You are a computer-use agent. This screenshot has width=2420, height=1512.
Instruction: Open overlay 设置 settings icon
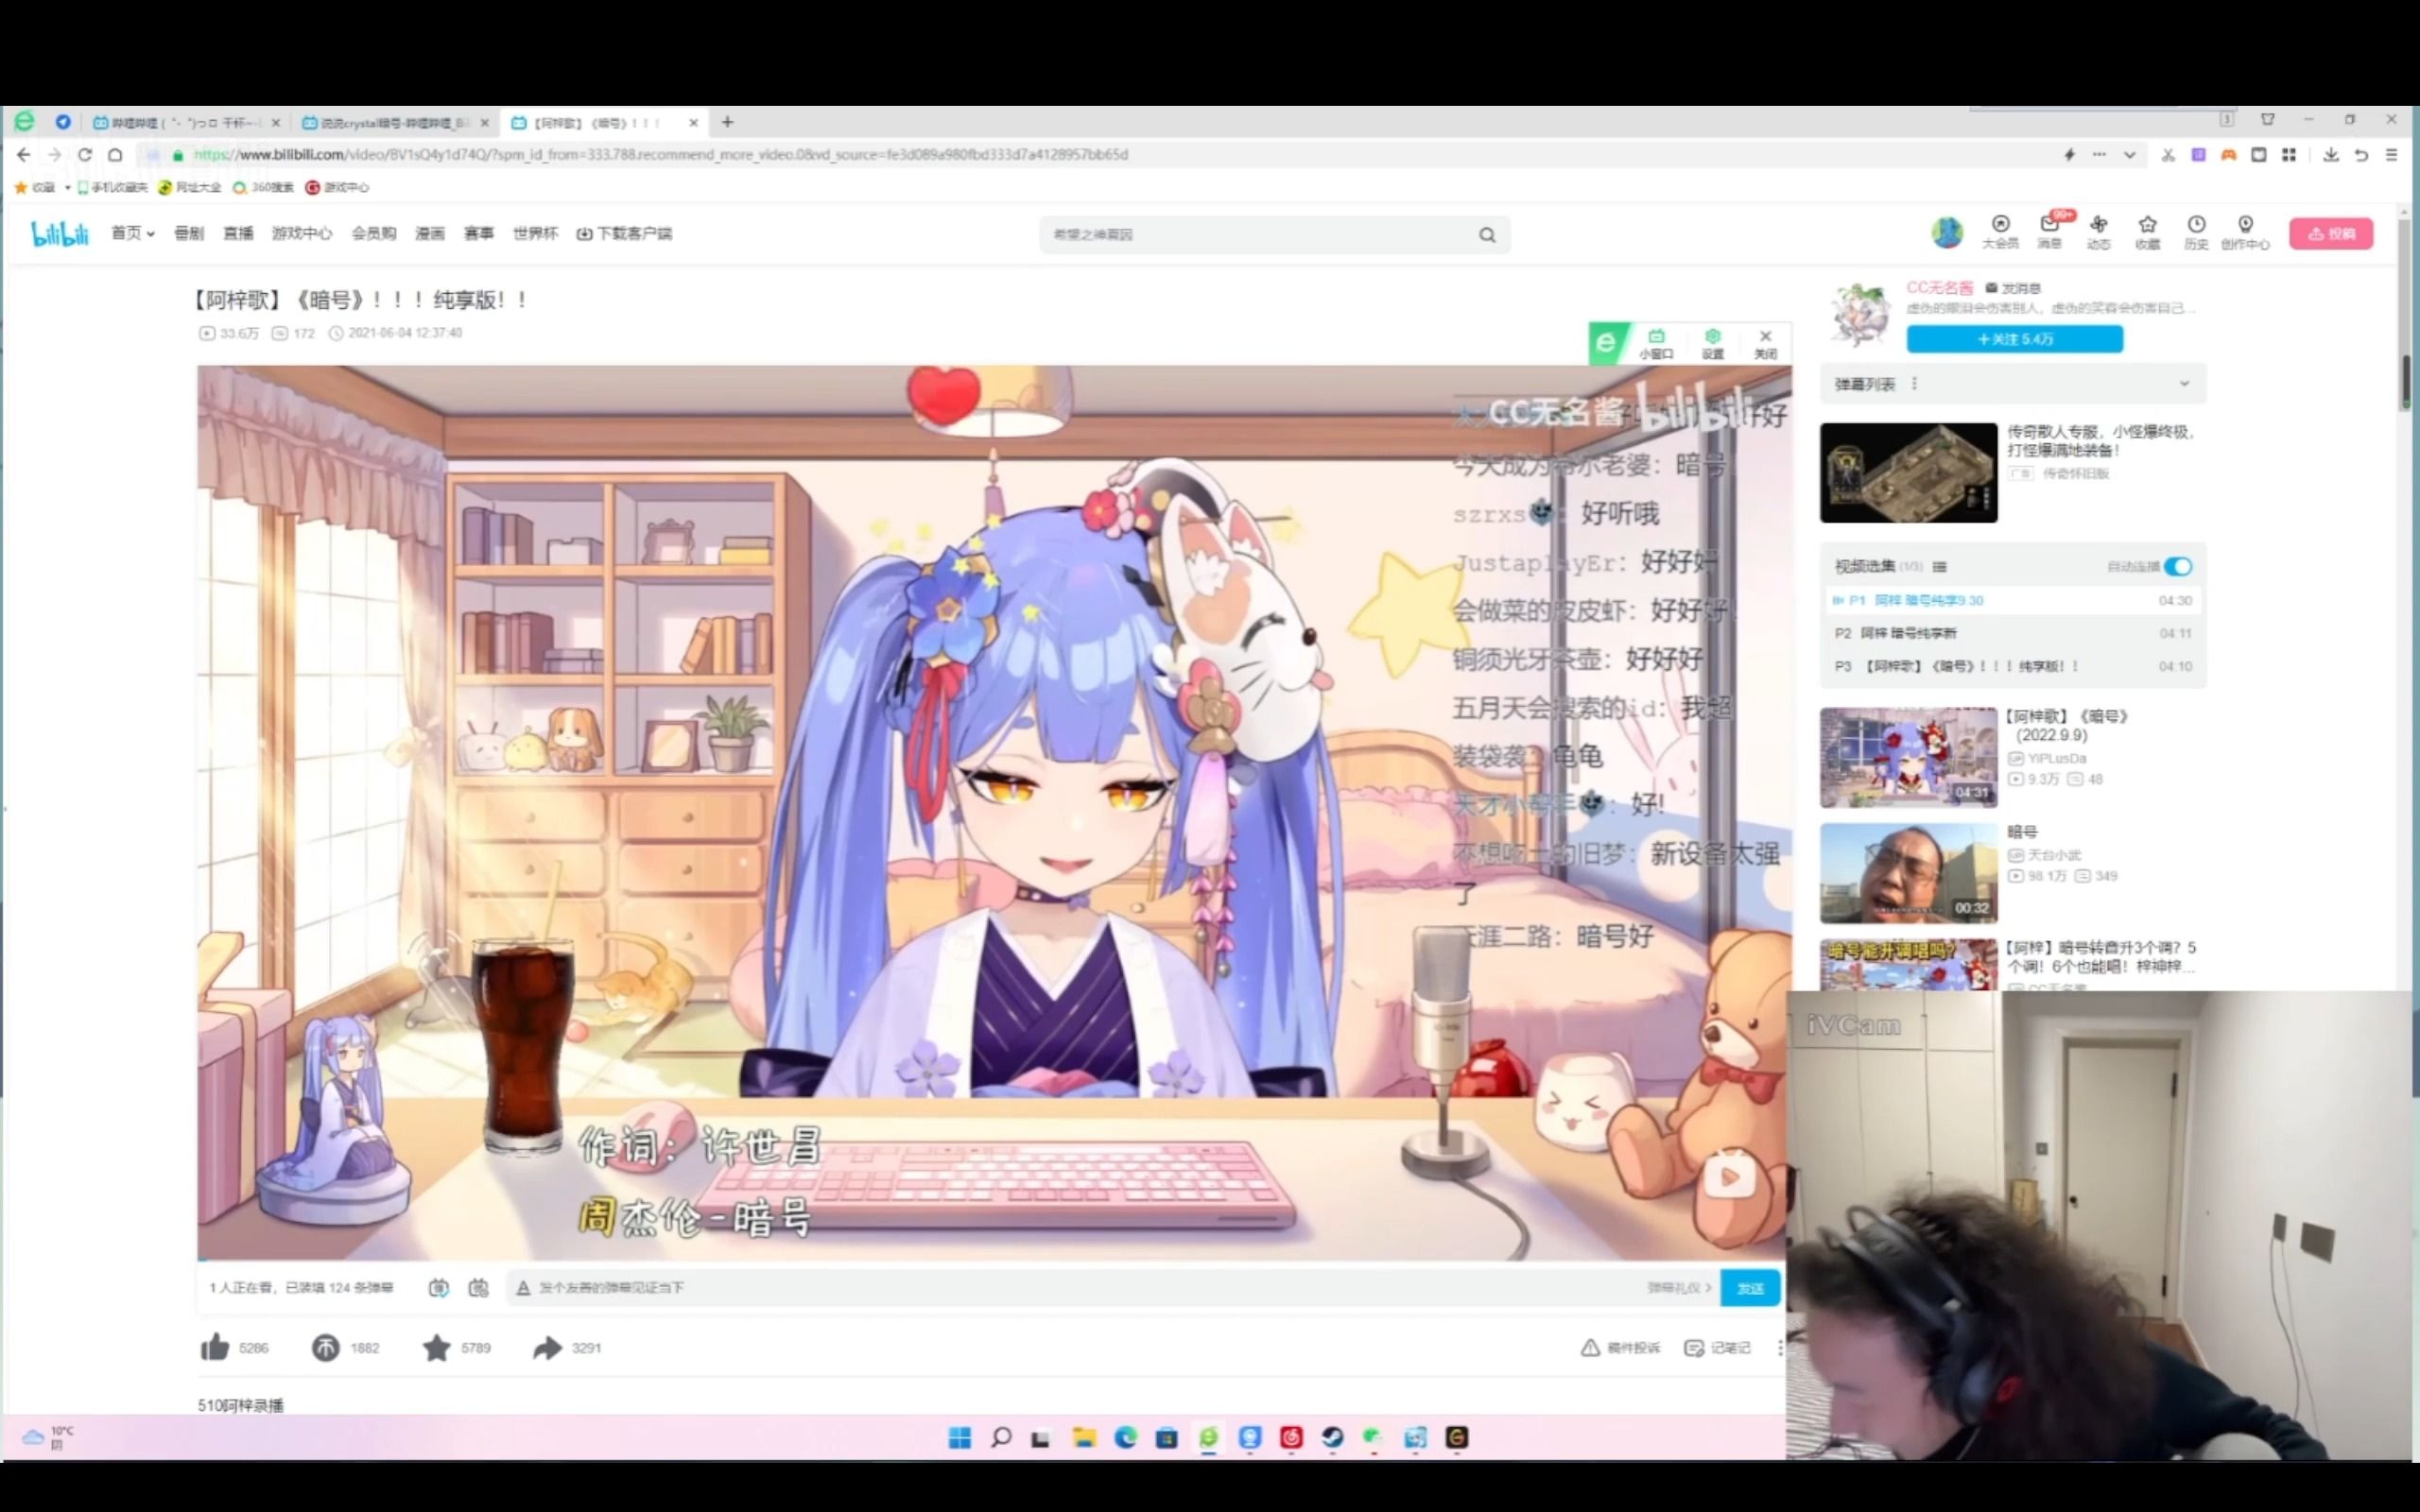1712,343
